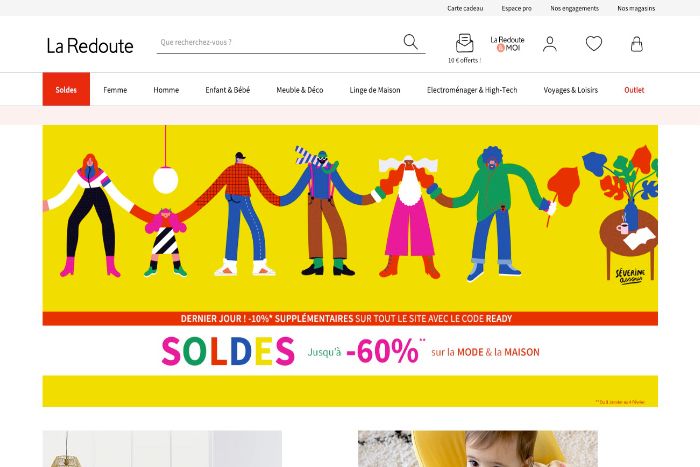700x467 pixels.
Task: Select the Soldes menu tab
Action: (66, 89)
